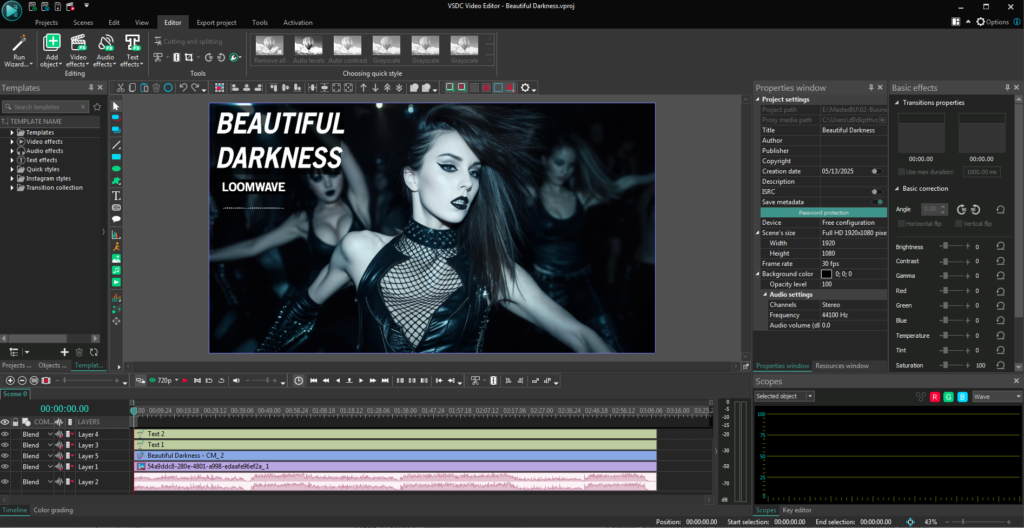Screen dimensions: 1024x528
Task: Toggle the Save metadata switch
Action: pyautogui.click(x=877, y=202)
